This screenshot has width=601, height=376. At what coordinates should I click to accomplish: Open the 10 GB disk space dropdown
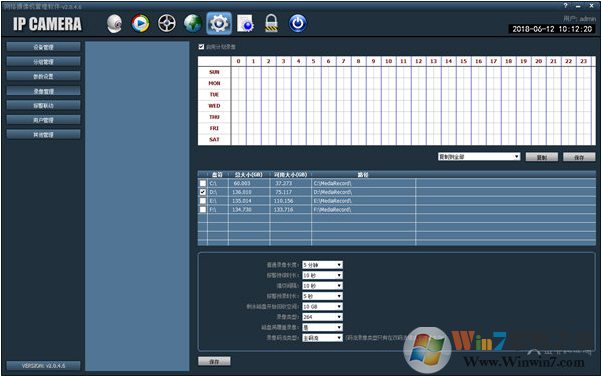pyautogui.click(x=322, y=307)
